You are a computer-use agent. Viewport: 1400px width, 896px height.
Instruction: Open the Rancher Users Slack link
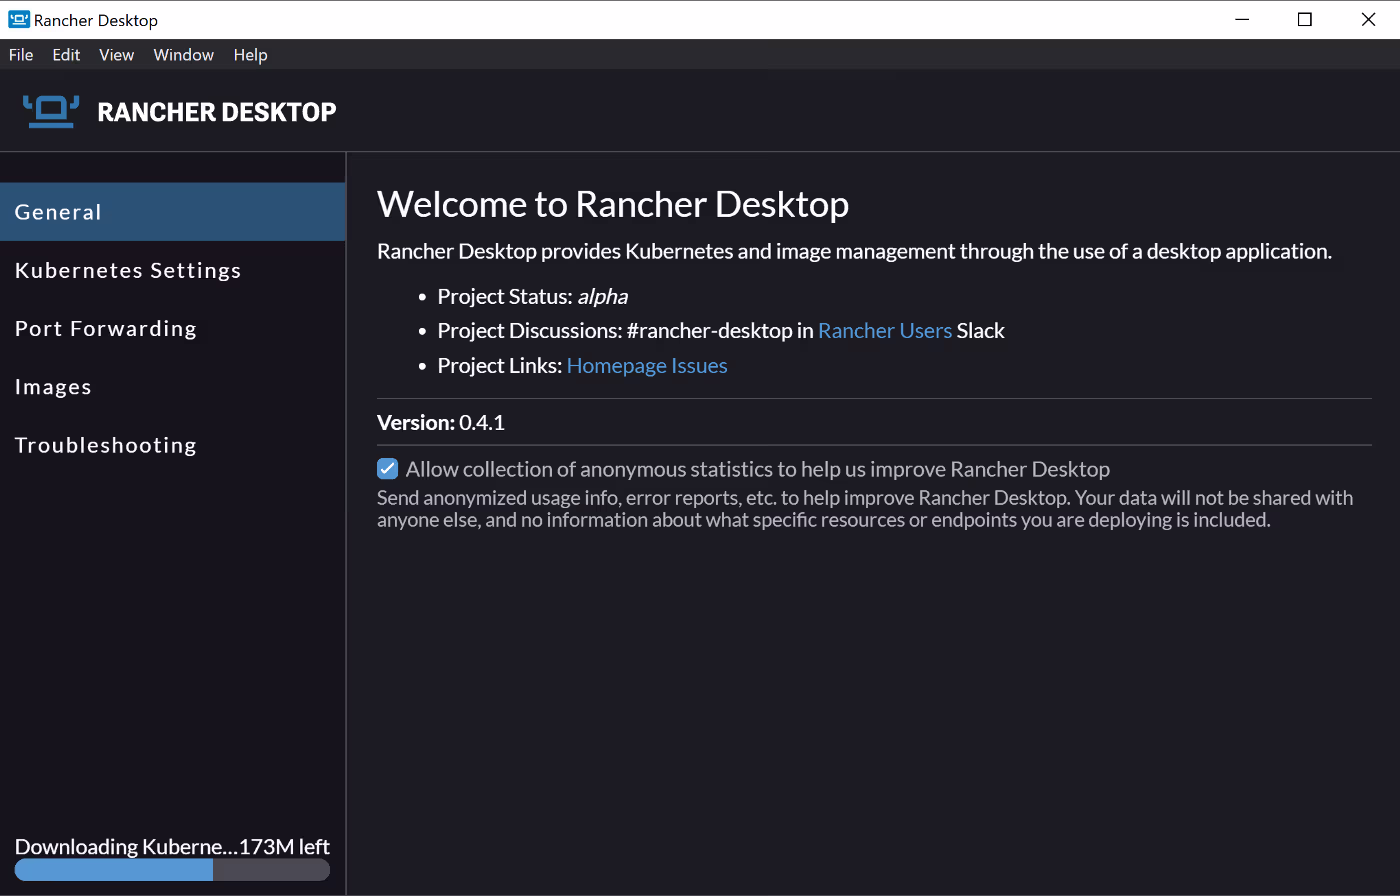[x=884, y=330]
